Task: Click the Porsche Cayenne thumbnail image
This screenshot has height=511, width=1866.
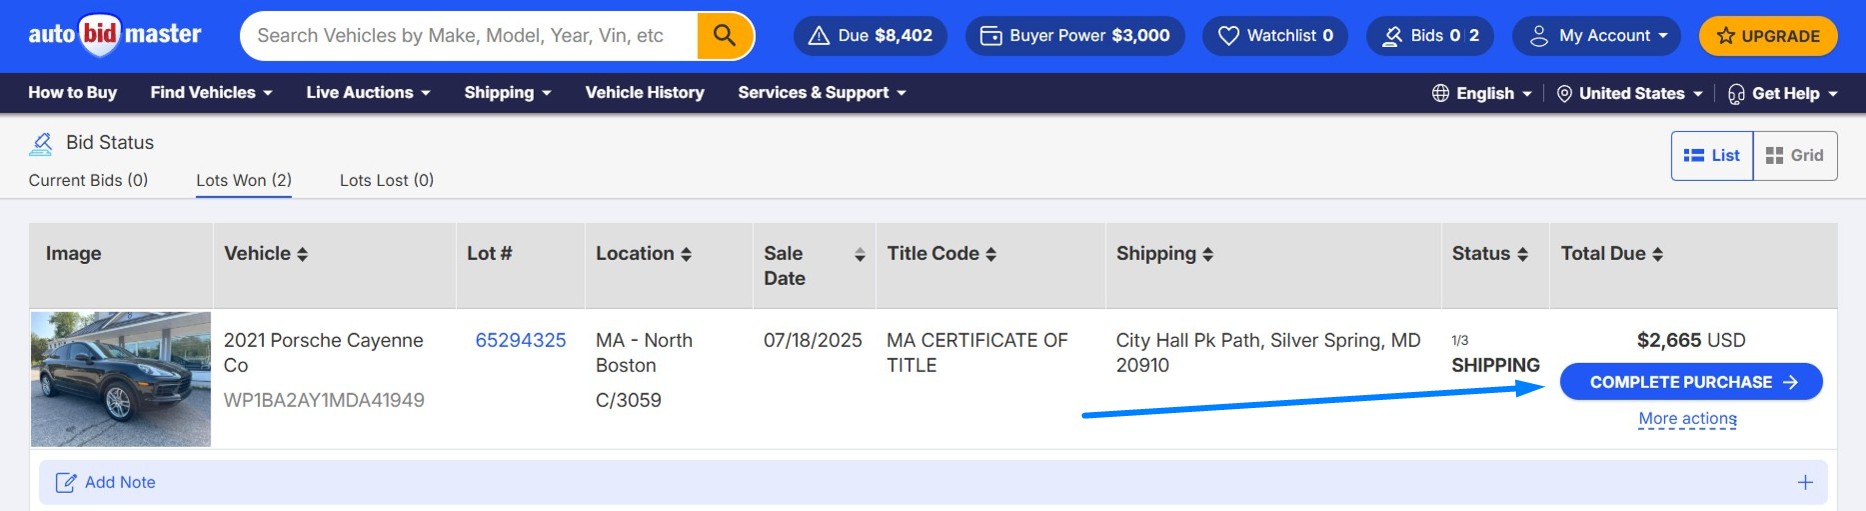Action: pyautogui.click(x=121, y=379)
